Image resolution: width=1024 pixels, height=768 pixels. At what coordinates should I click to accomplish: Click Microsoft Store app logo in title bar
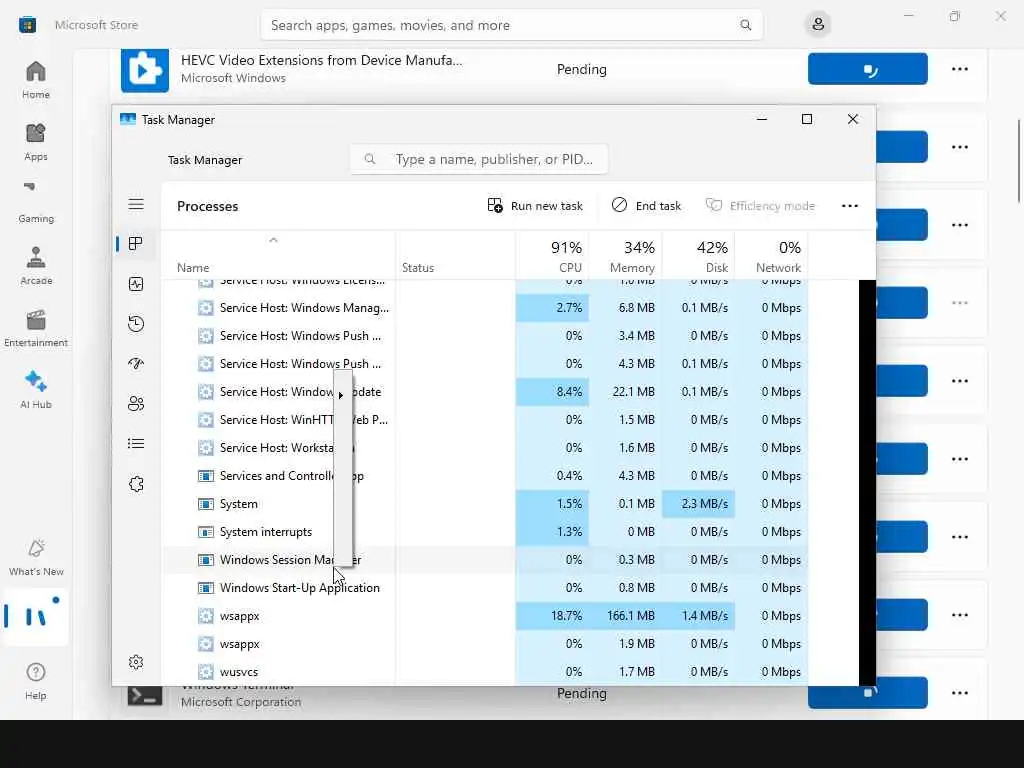27,25
